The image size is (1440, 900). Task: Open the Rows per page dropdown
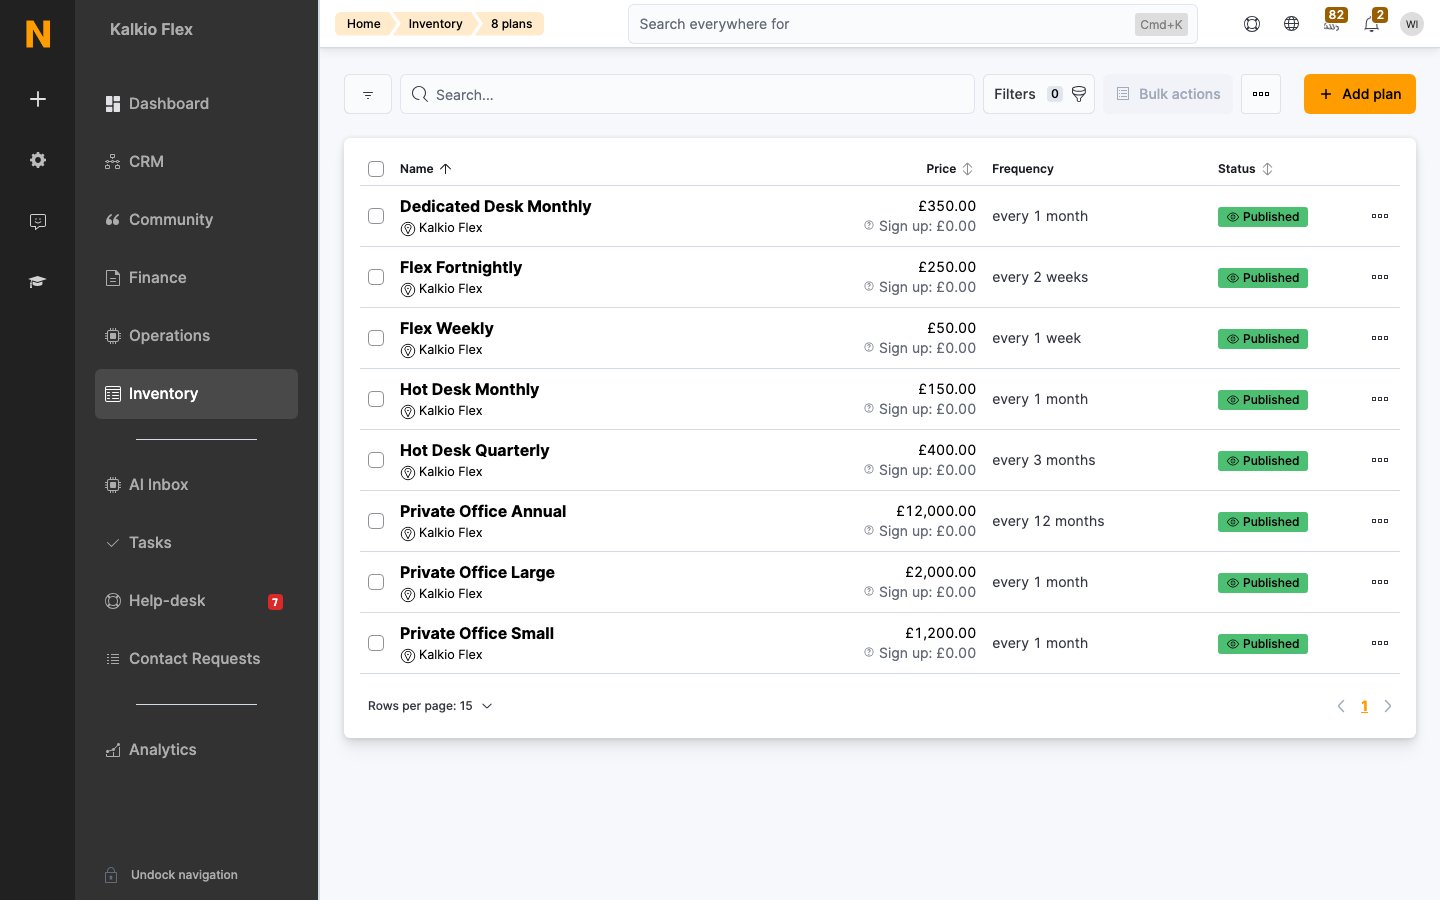[430, 706]
